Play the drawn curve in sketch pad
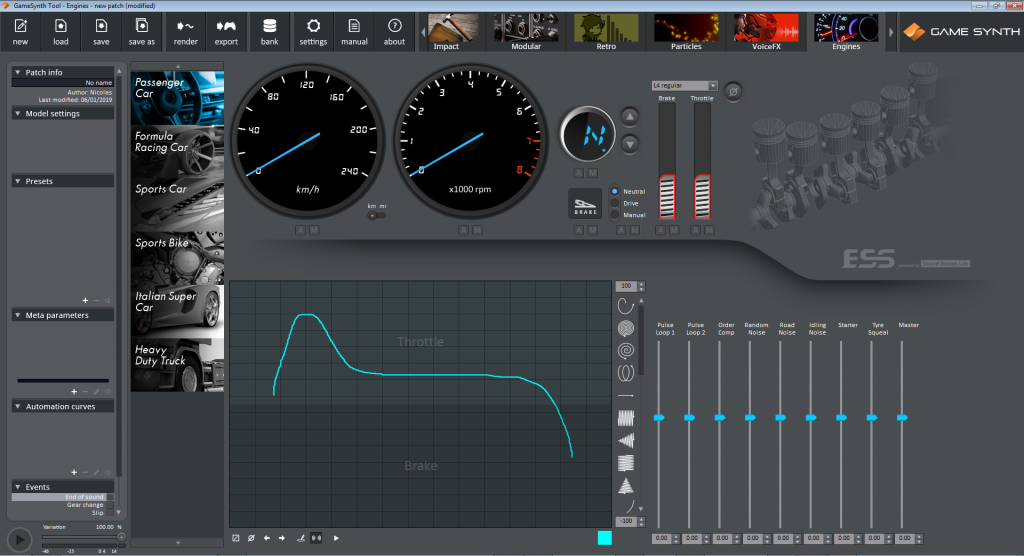 click(x=336, y=538)
